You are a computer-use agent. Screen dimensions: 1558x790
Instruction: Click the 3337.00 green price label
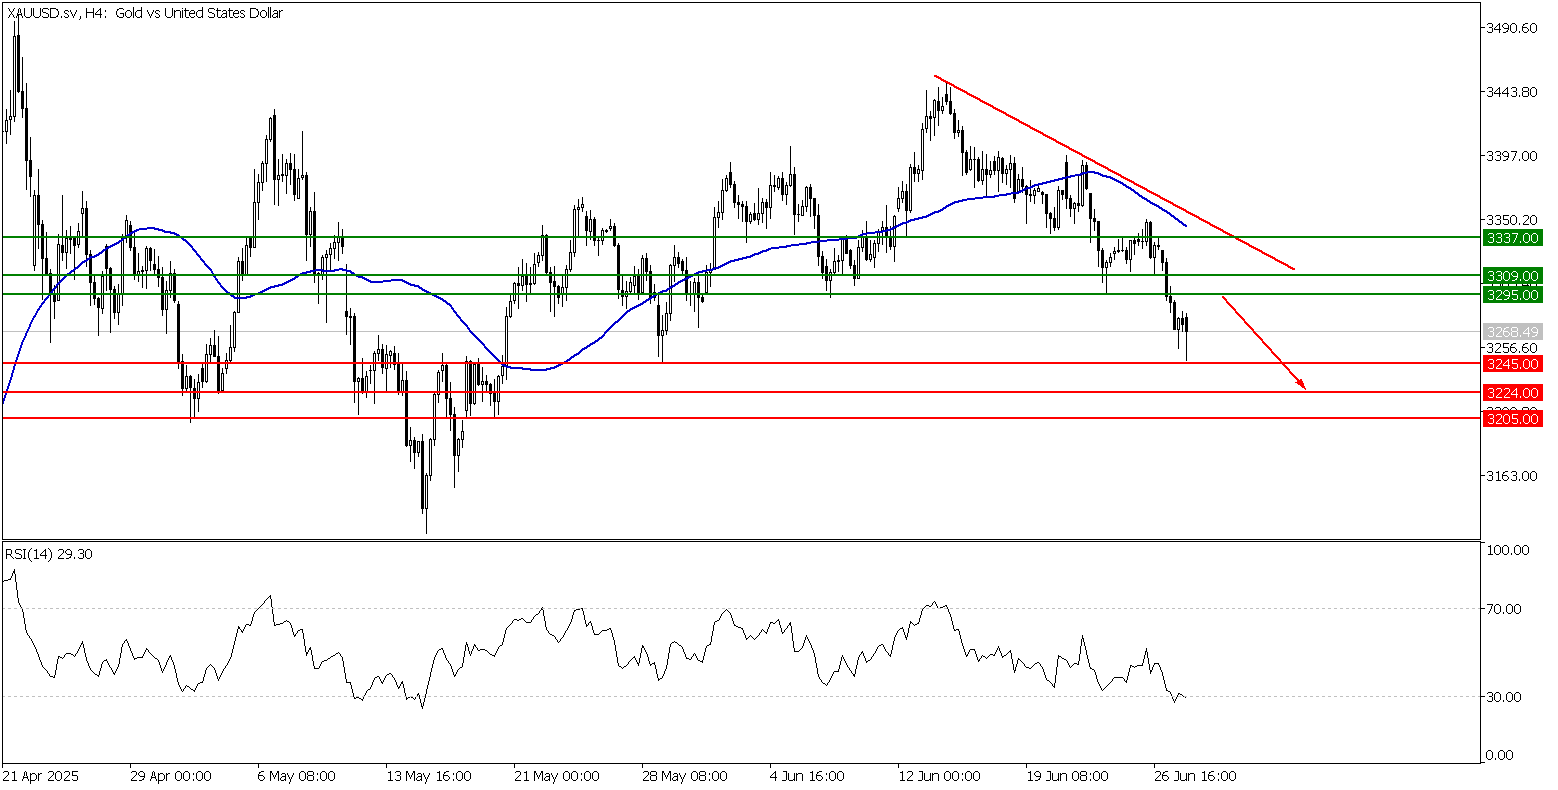coord(1513,238)
